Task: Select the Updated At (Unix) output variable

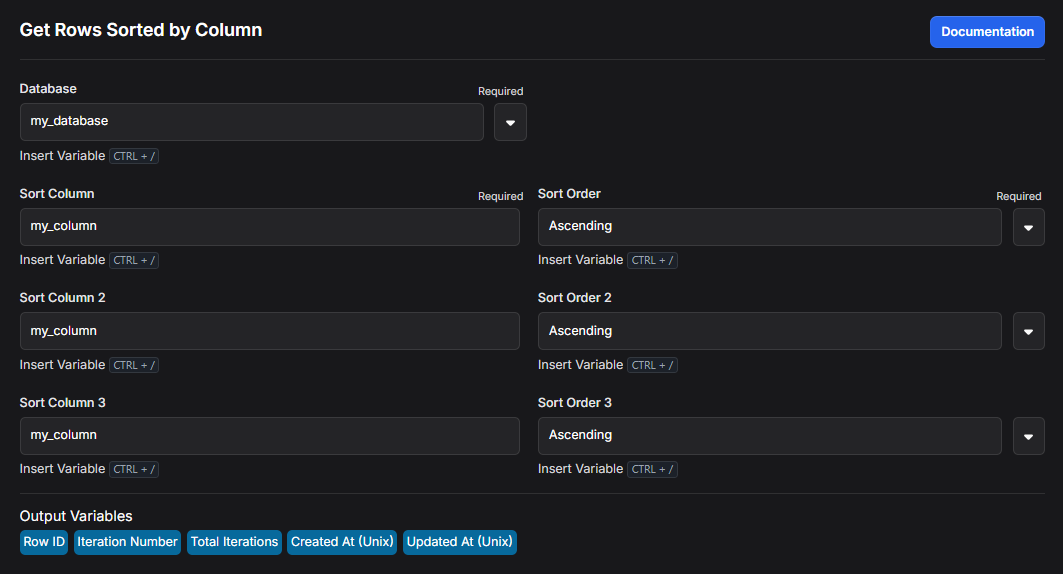Action: coord(460,542)
